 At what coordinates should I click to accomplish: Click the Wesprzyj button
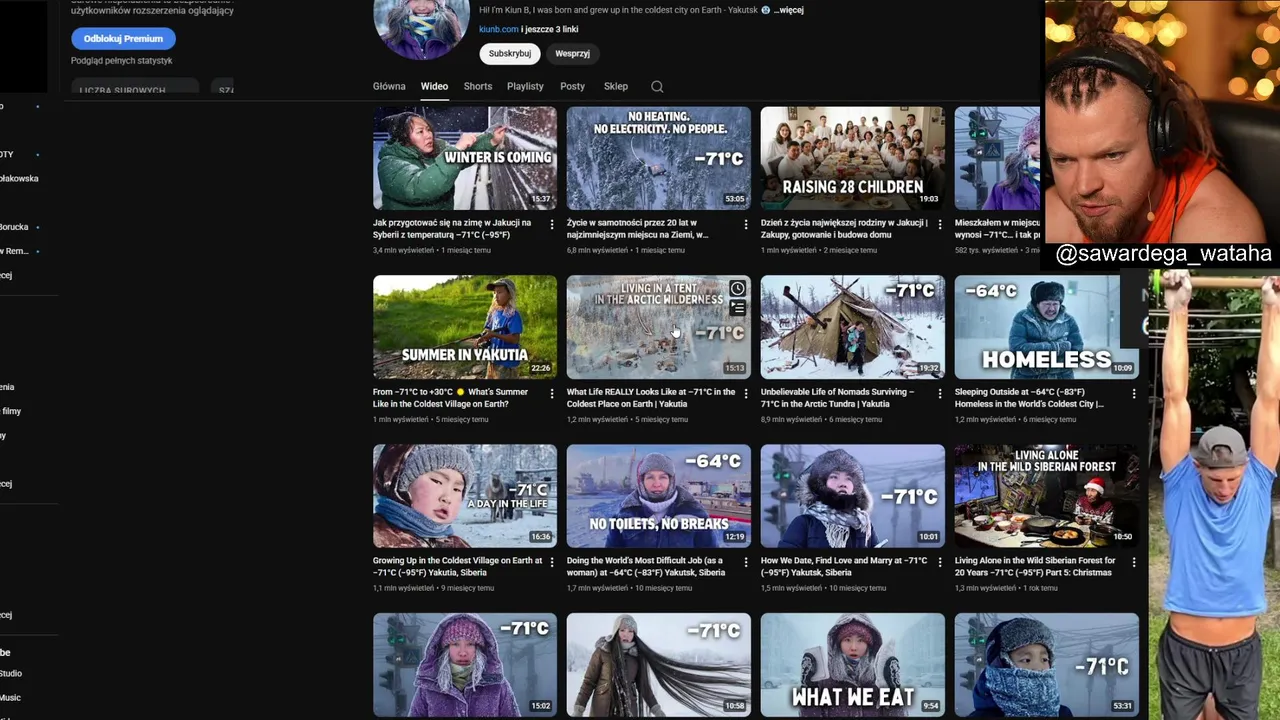(x=572, y=54)
